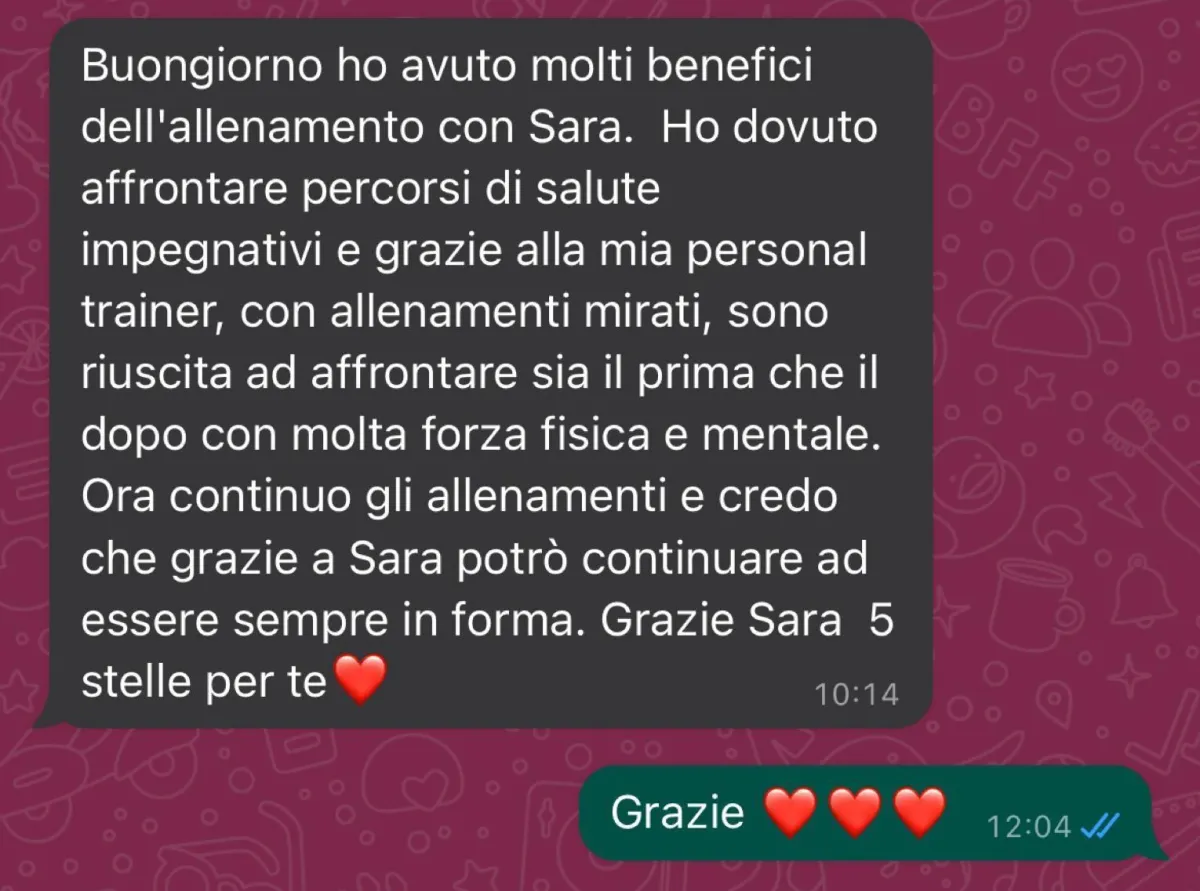
Task: Select the green 'Grazie' sent message bubble
Action: click(x=870, y=813)
